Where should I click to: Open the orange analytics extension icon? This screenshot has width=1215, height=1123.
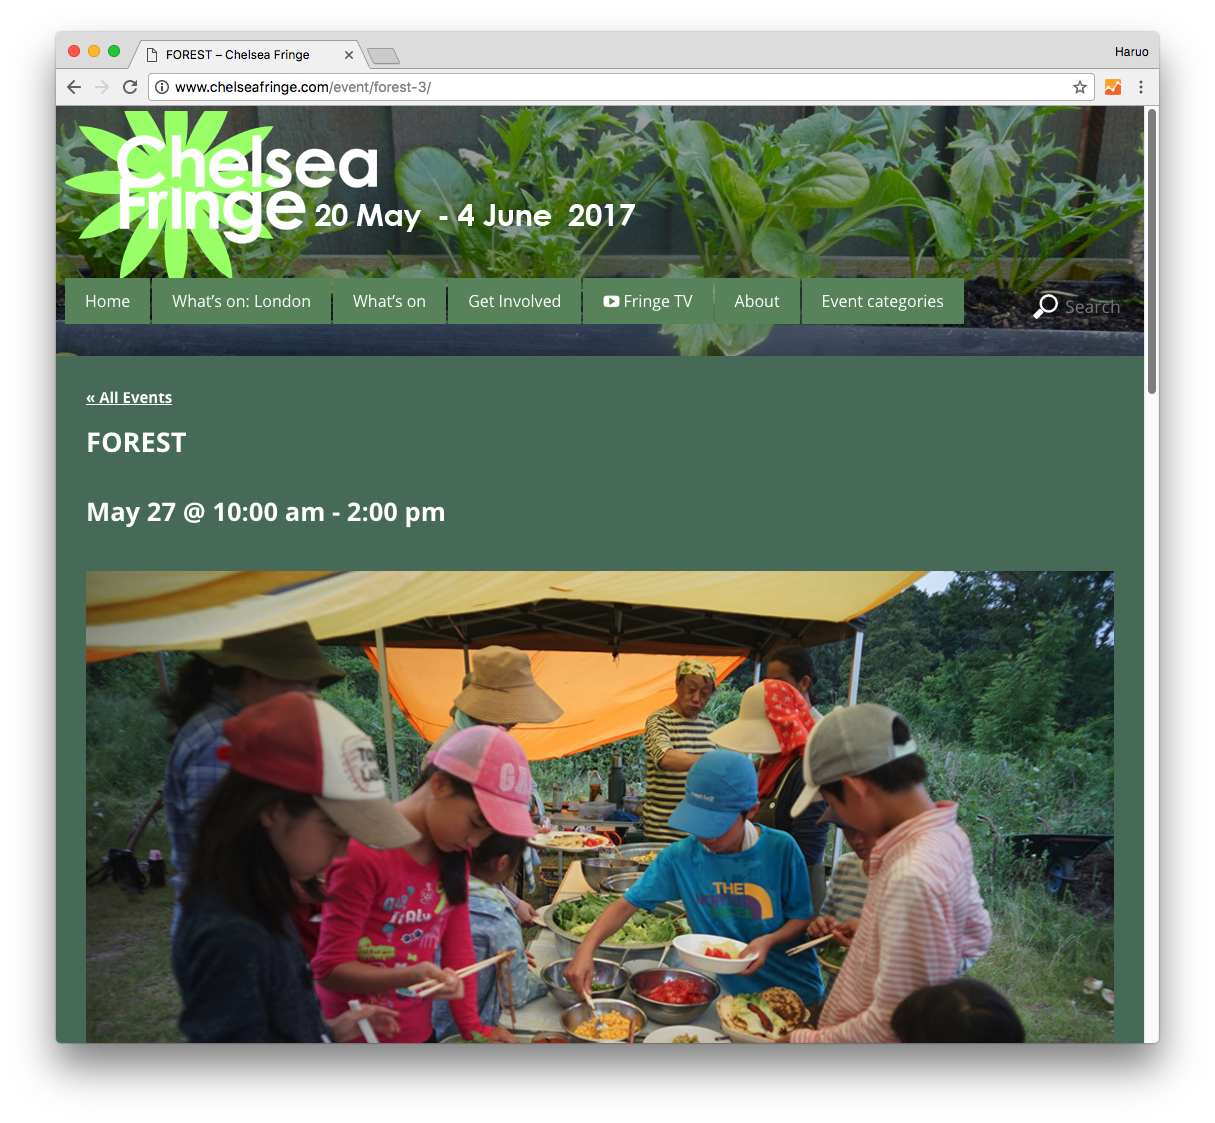pos(1113,87)
